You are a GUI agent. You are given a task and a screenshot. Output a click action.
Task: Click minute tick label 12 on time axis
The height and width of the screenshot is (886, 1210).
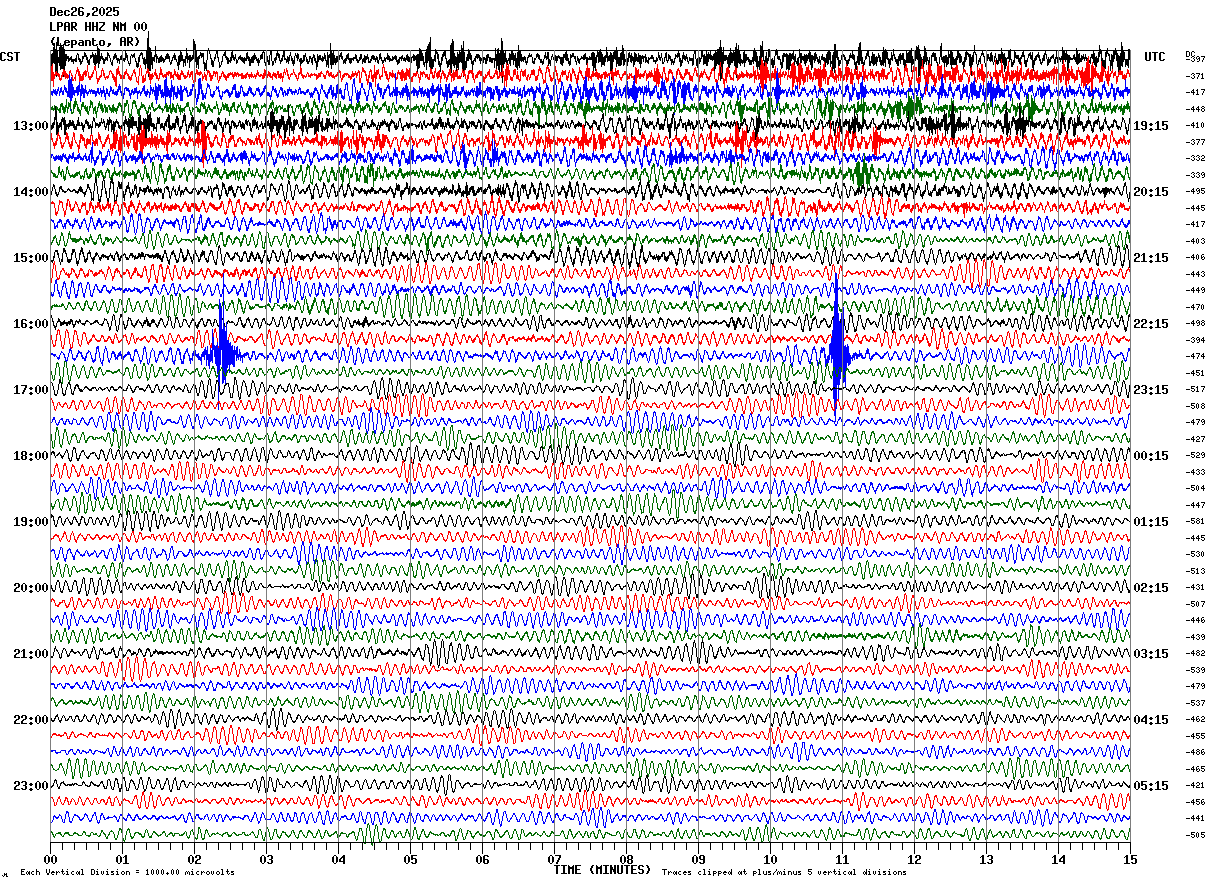(x=914, y=859)
